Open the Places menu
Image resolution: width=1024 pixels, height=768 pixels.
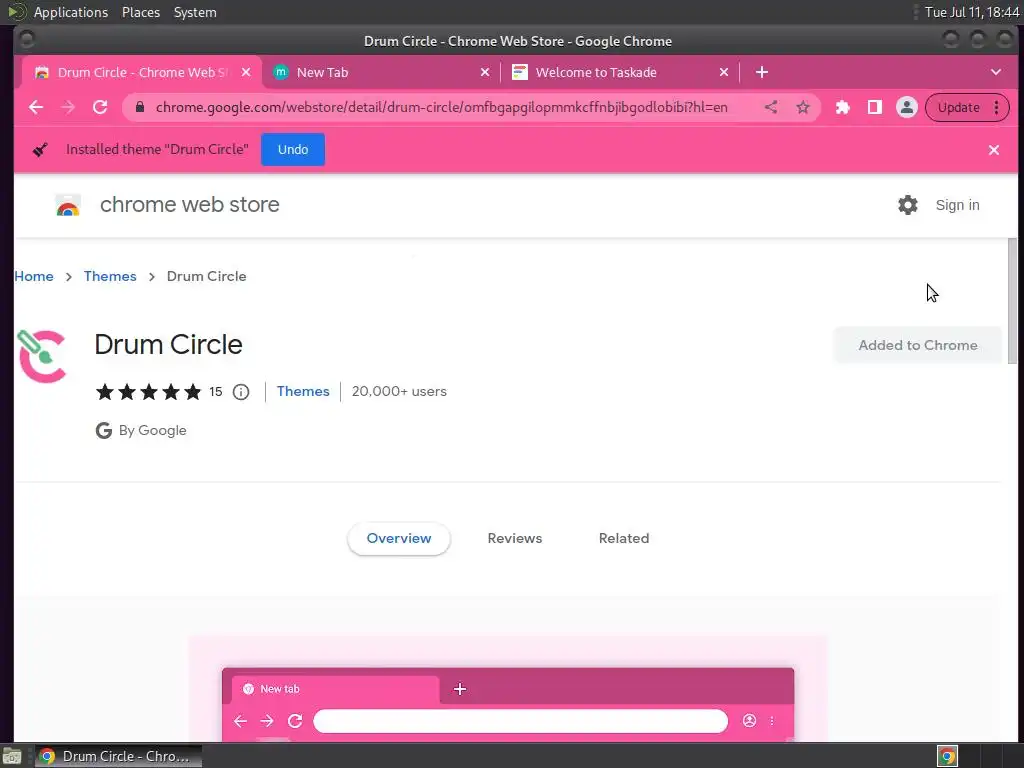141,12
